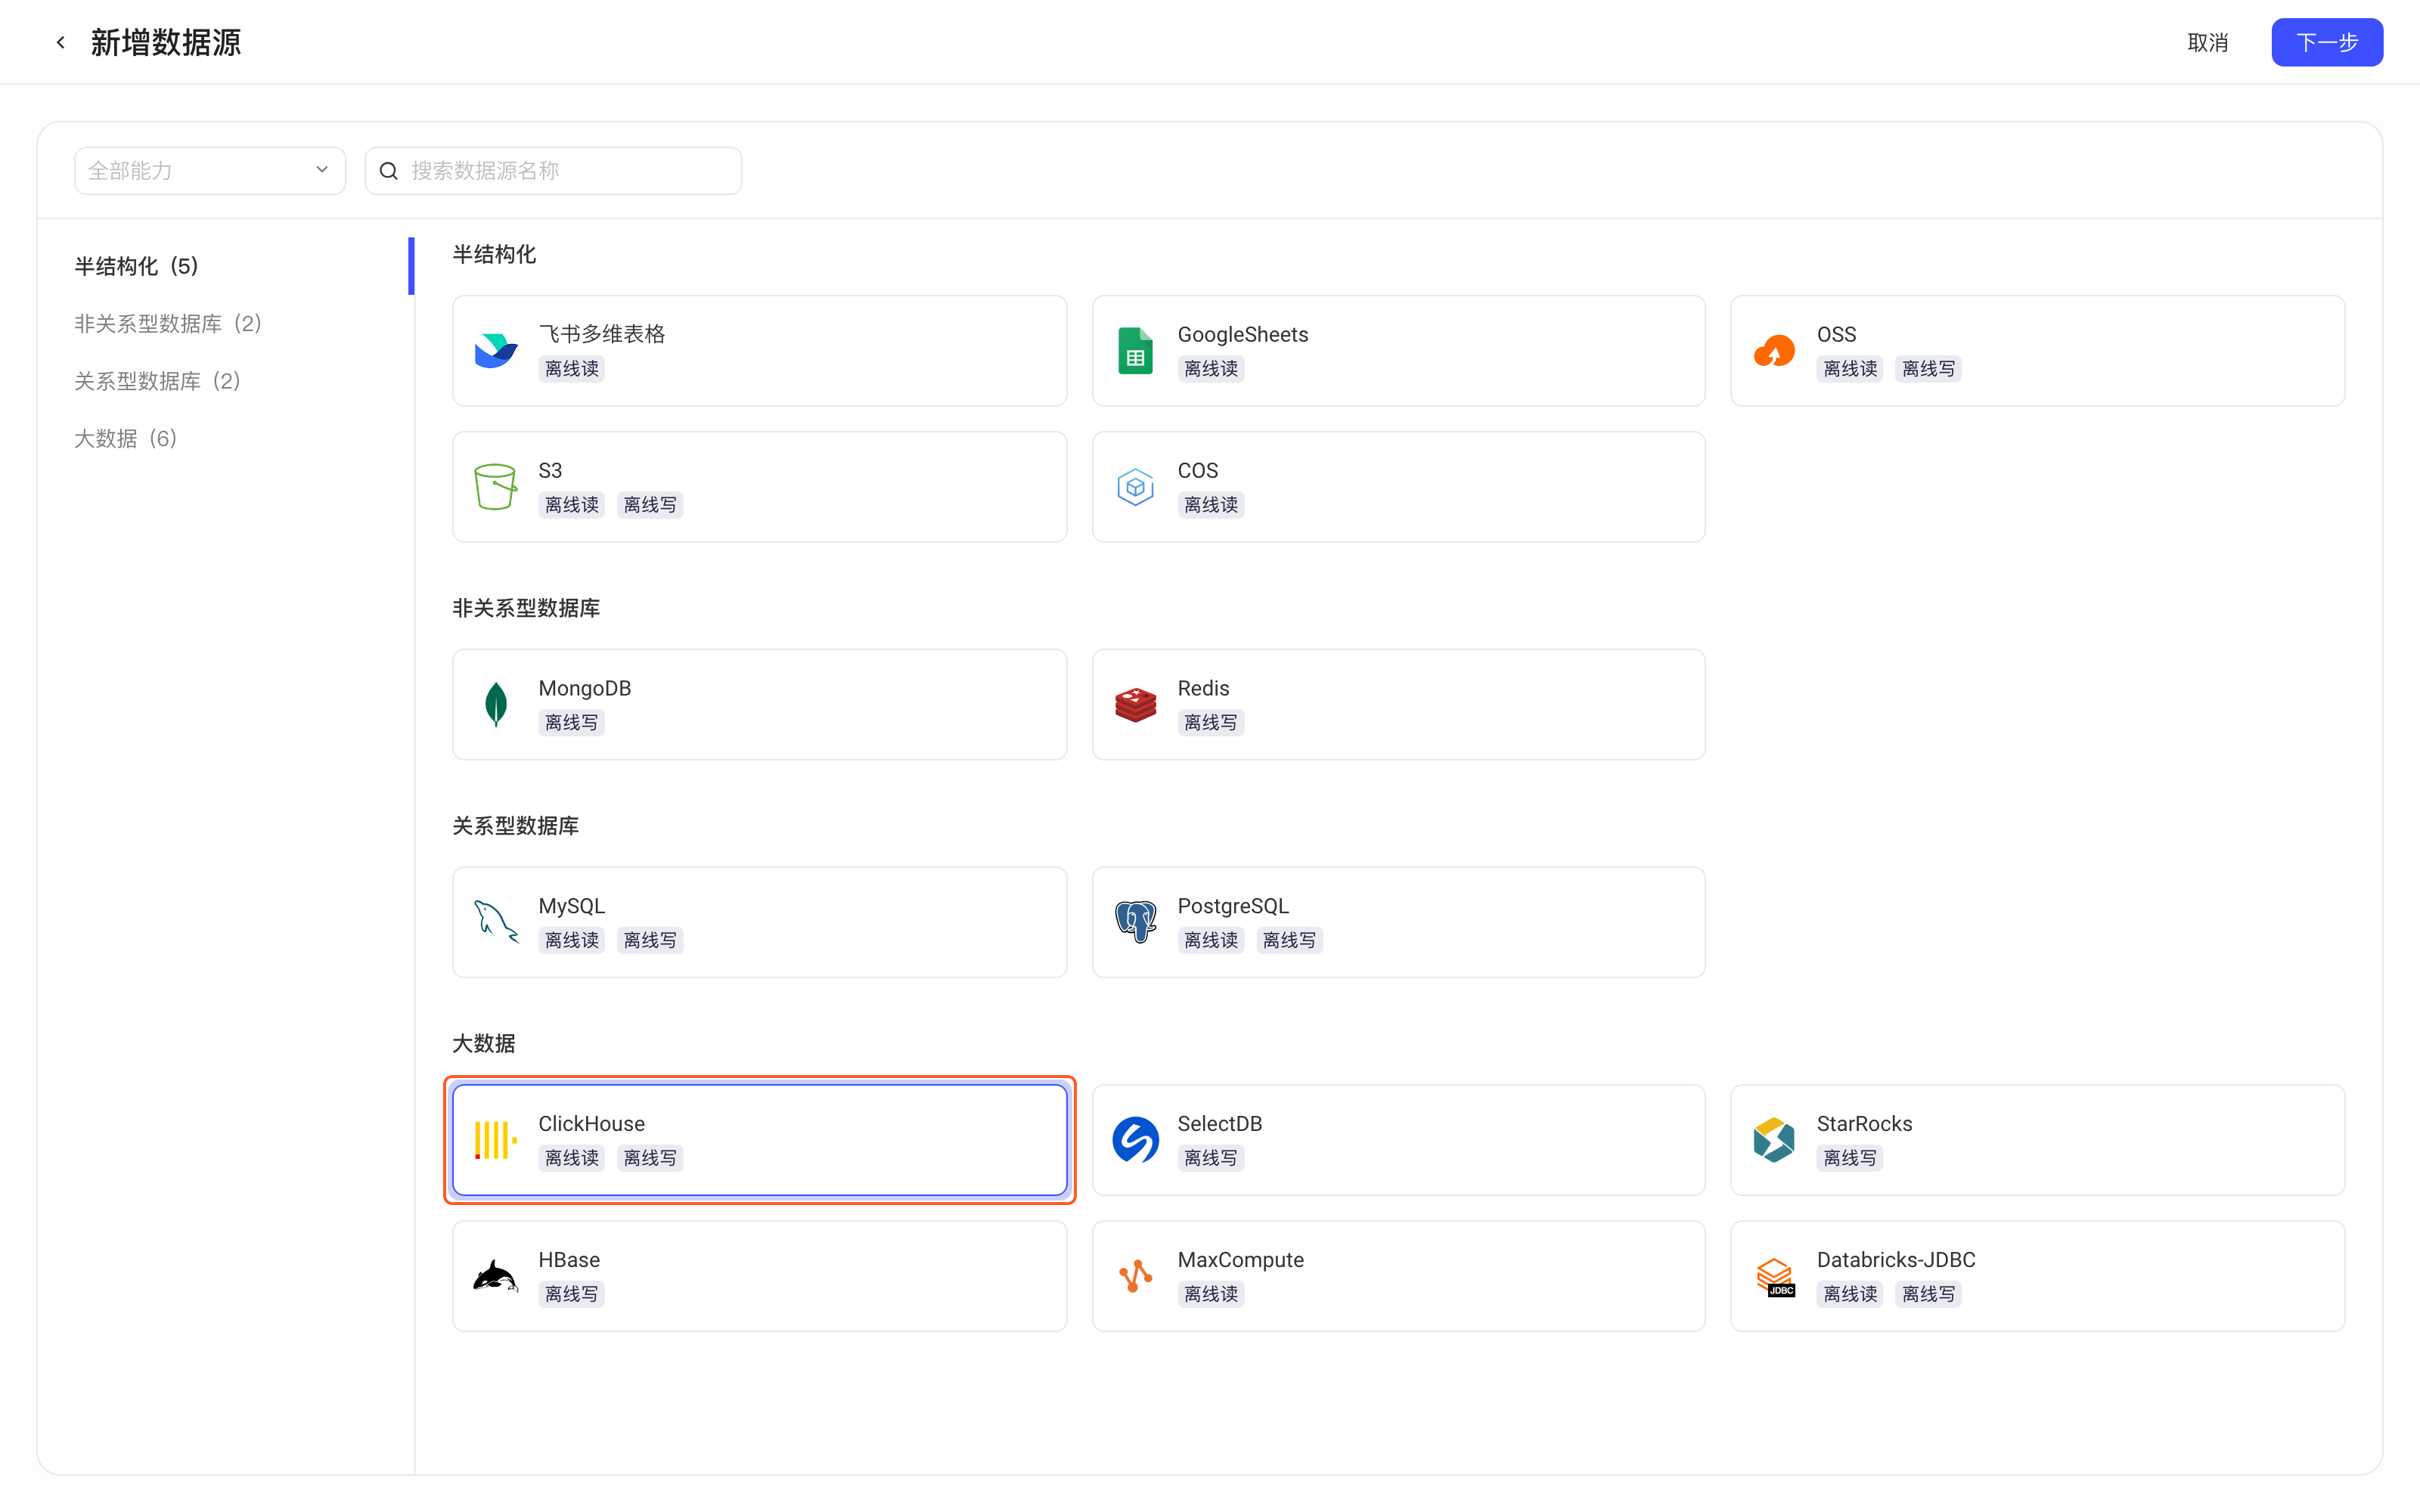Click the Feishu multi-dimensional table bird icon
Viewport: 2420px width, 1512px height.
495,351
